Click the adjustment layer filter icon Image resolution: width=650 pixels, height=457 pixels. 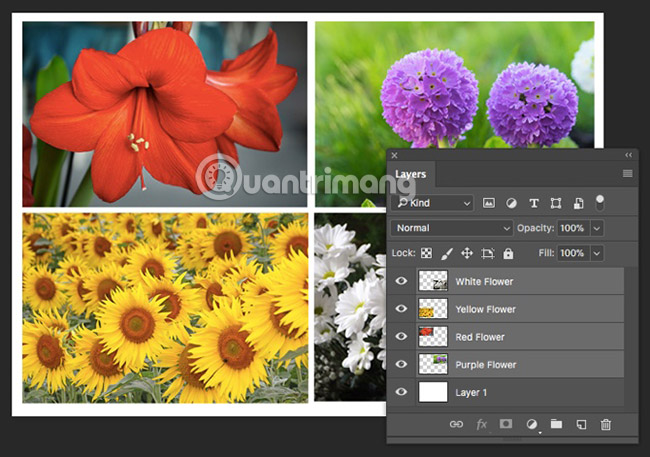coord(511,203)
